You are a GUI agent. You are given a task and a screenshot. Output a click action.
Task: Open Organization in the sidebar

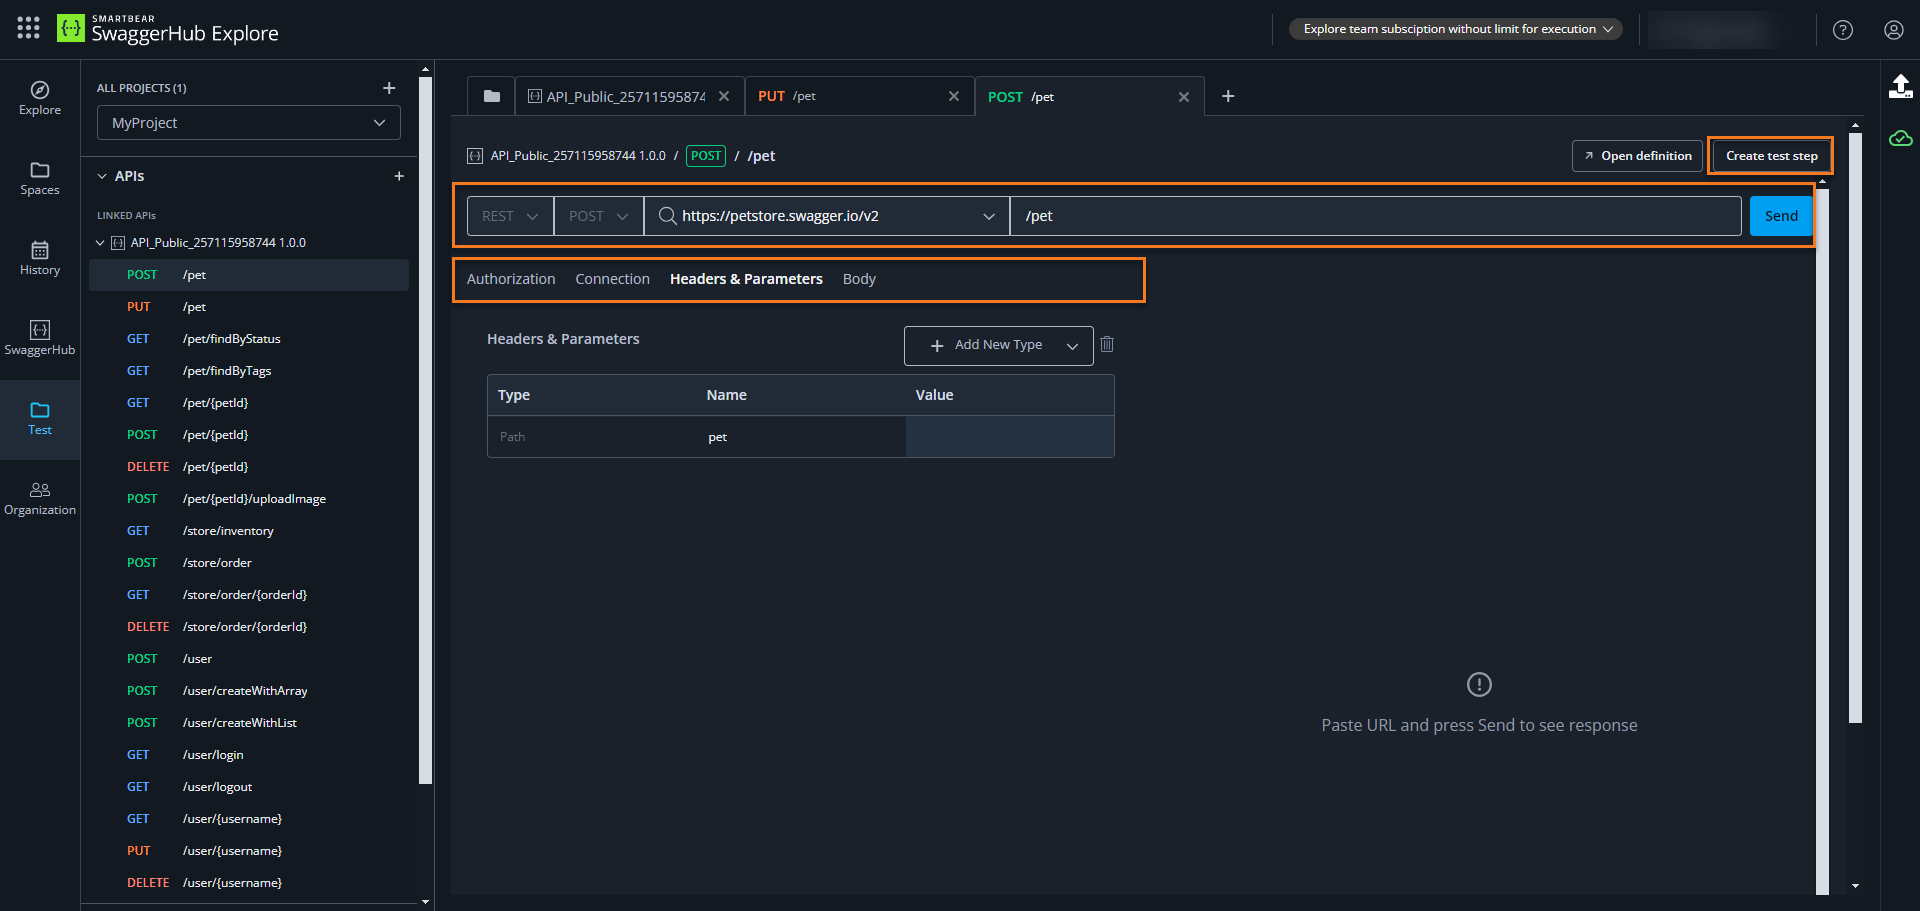tap(40, 499)
